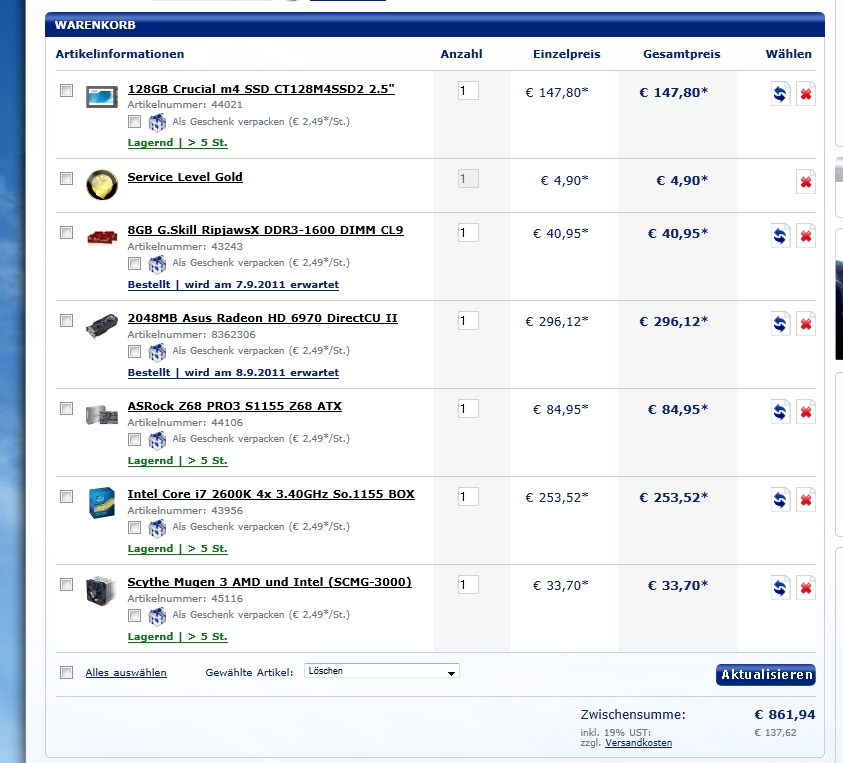843x763 pixels.
Task: Enable gift wrapping for Asus Radeon HD 6970
Action: click(134, 352)
